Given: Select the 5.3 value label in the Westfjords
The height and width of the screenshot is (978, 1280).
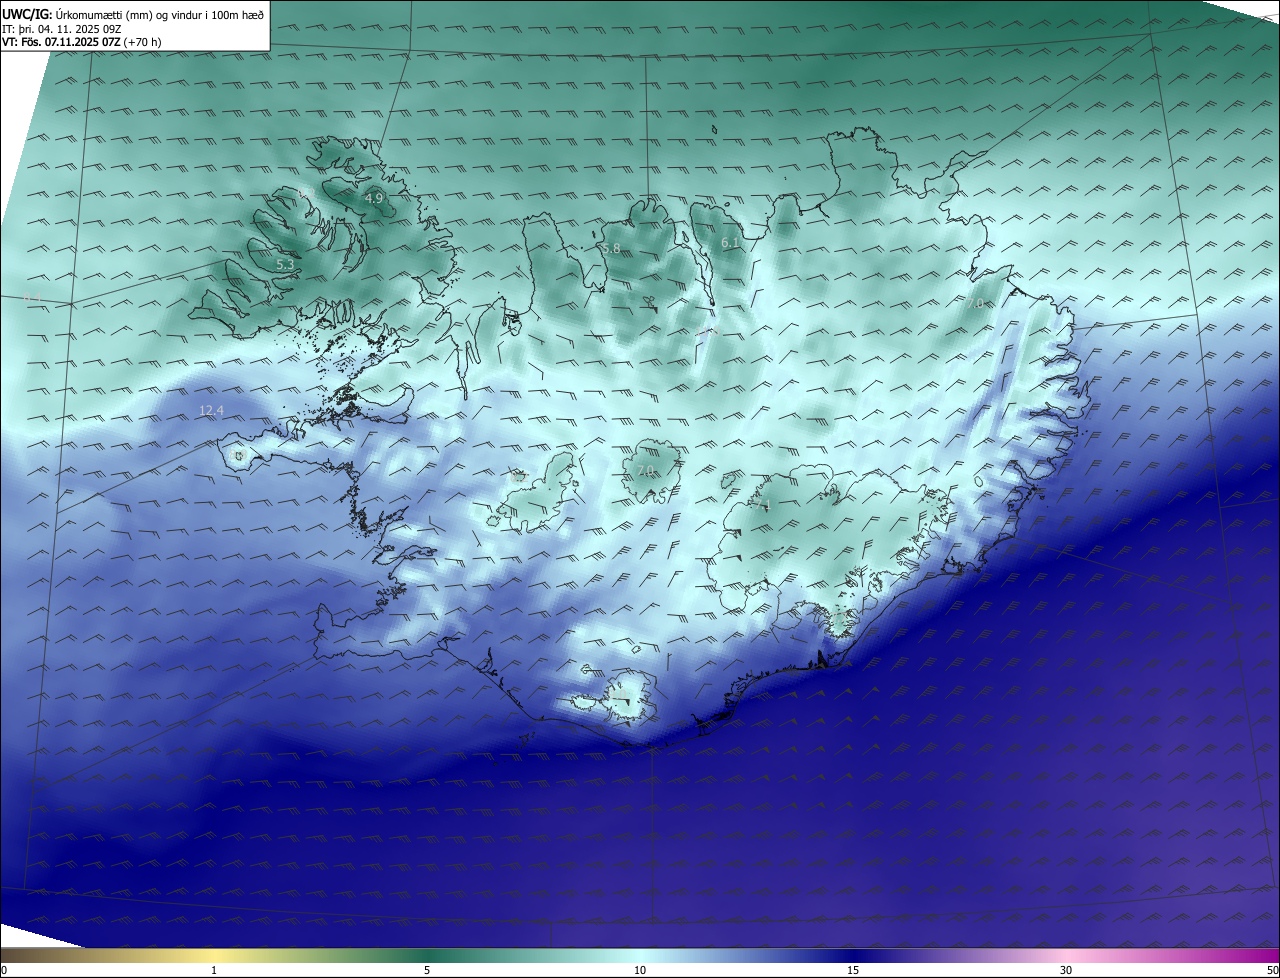Looking at the screenshot, I should pos(285,264).
